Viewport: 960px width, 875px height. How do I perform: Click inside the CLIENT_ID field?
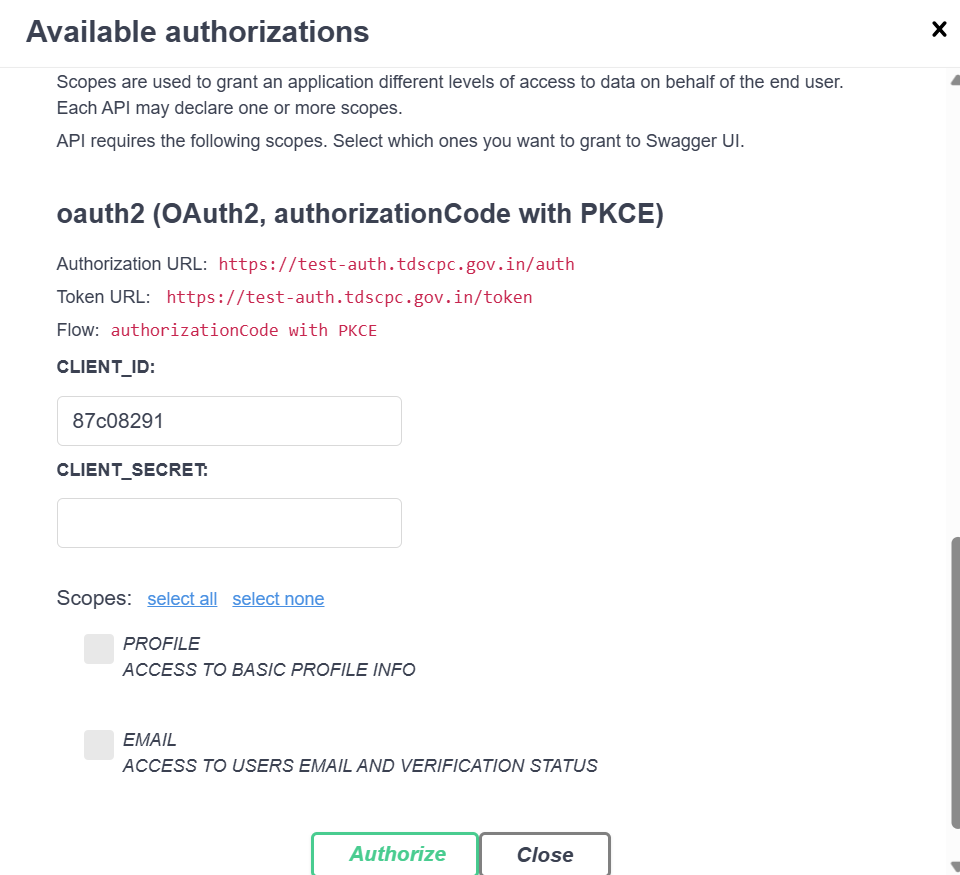click(x=229, y=420)
